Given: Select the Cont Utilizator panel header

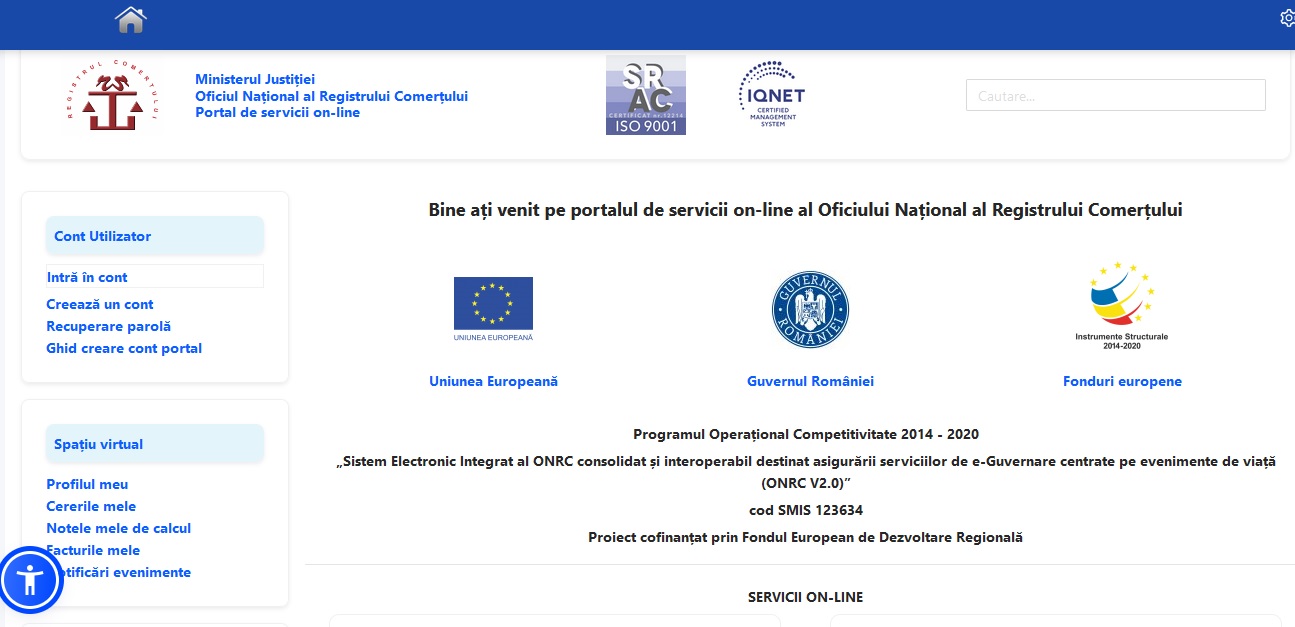Looking at the screenshot, I should click(102, 236).
